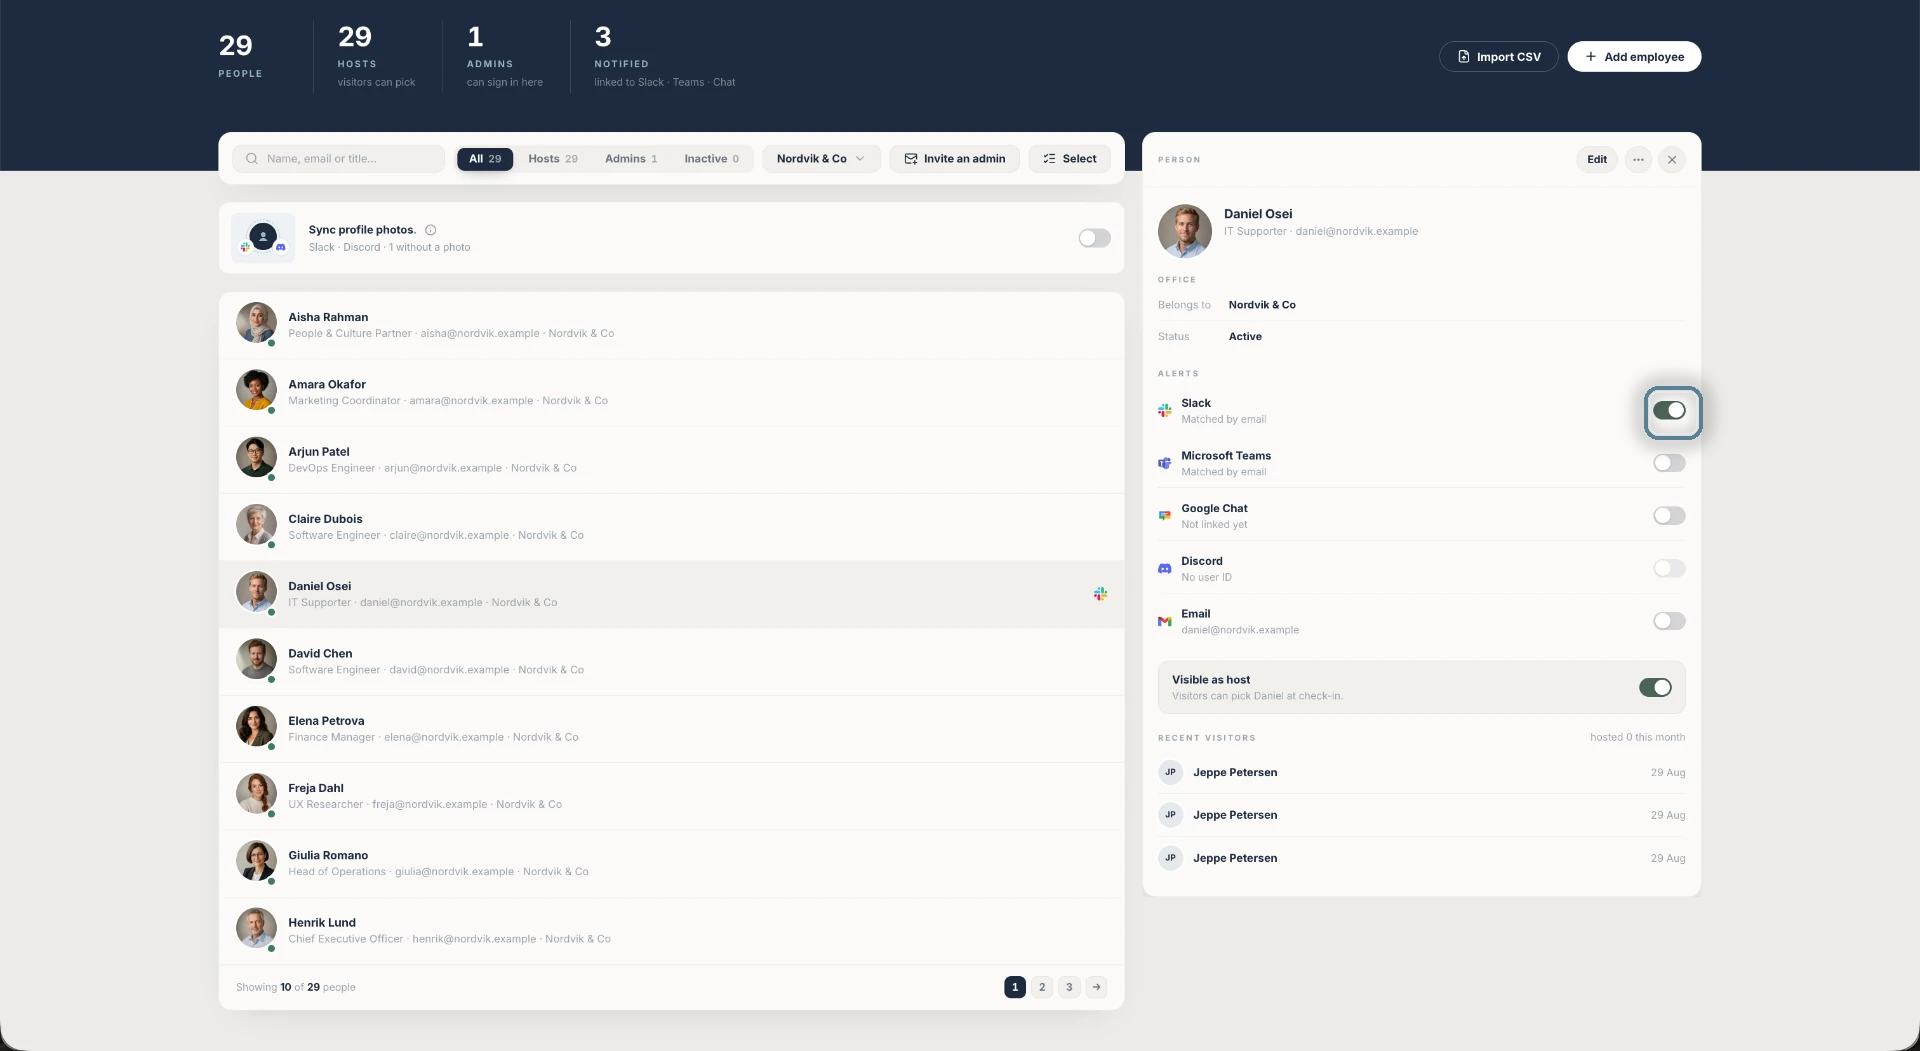Click Arjun Patel's avatar
The height and width of the screenshot is (1051, 1920).
[x=256, y=457]
